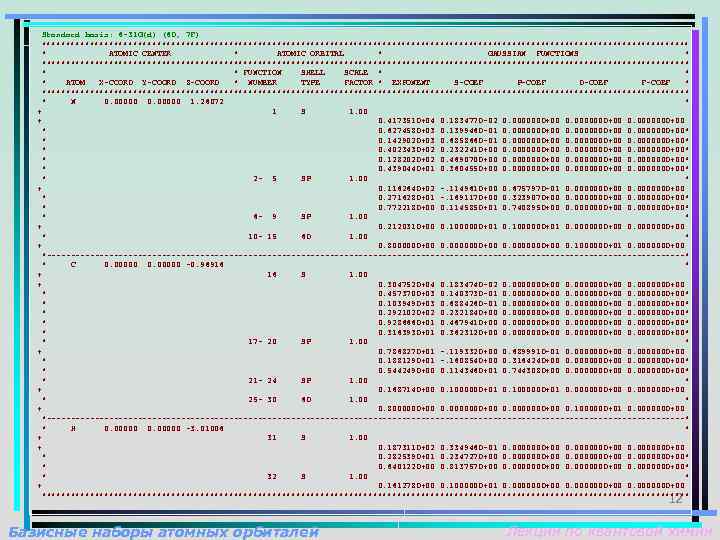The height and width of the screenshot is (540, 720).
Task: Click function number '2- 5'
Action: (265, 179)
